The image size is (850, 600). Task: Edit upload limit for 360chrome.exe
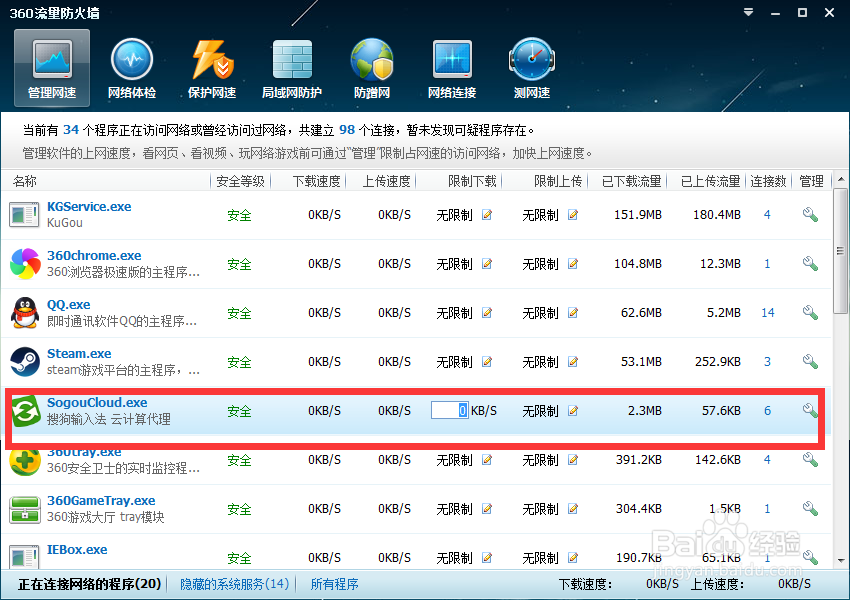pos(572,264)
